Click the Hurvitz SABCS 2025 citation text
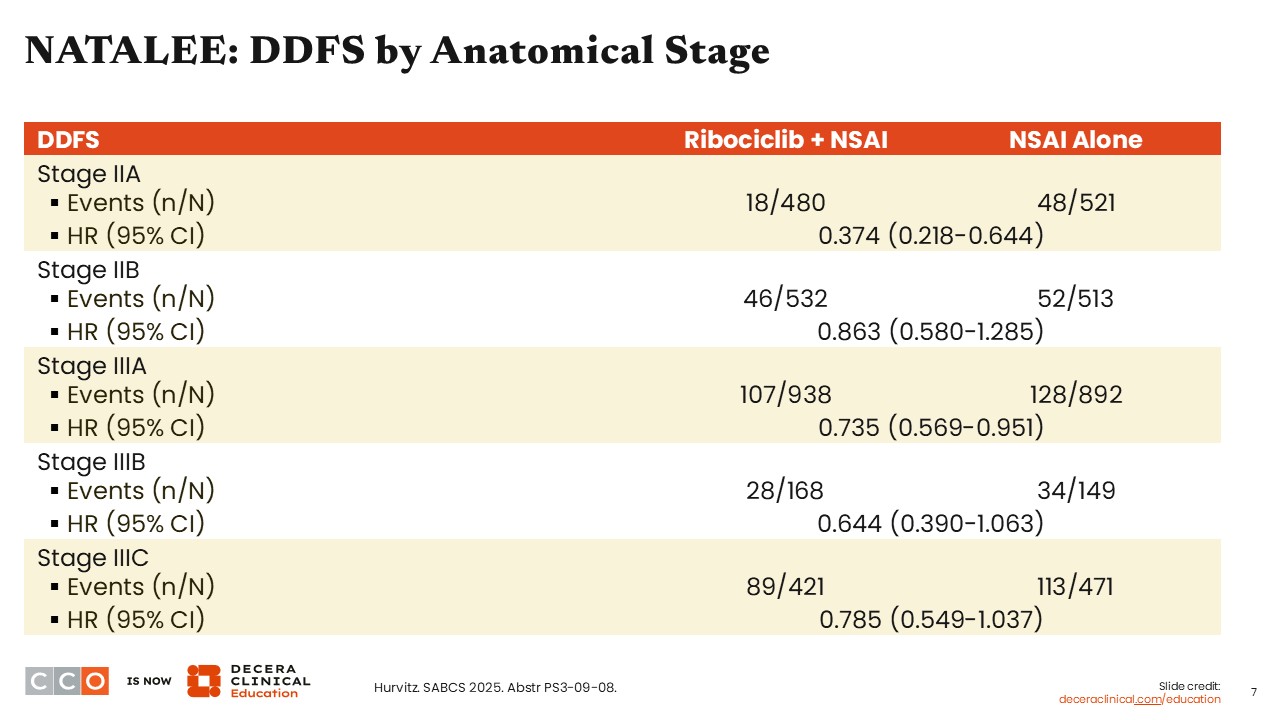Viewport: 1280px width, 720px height. point(495,687)
